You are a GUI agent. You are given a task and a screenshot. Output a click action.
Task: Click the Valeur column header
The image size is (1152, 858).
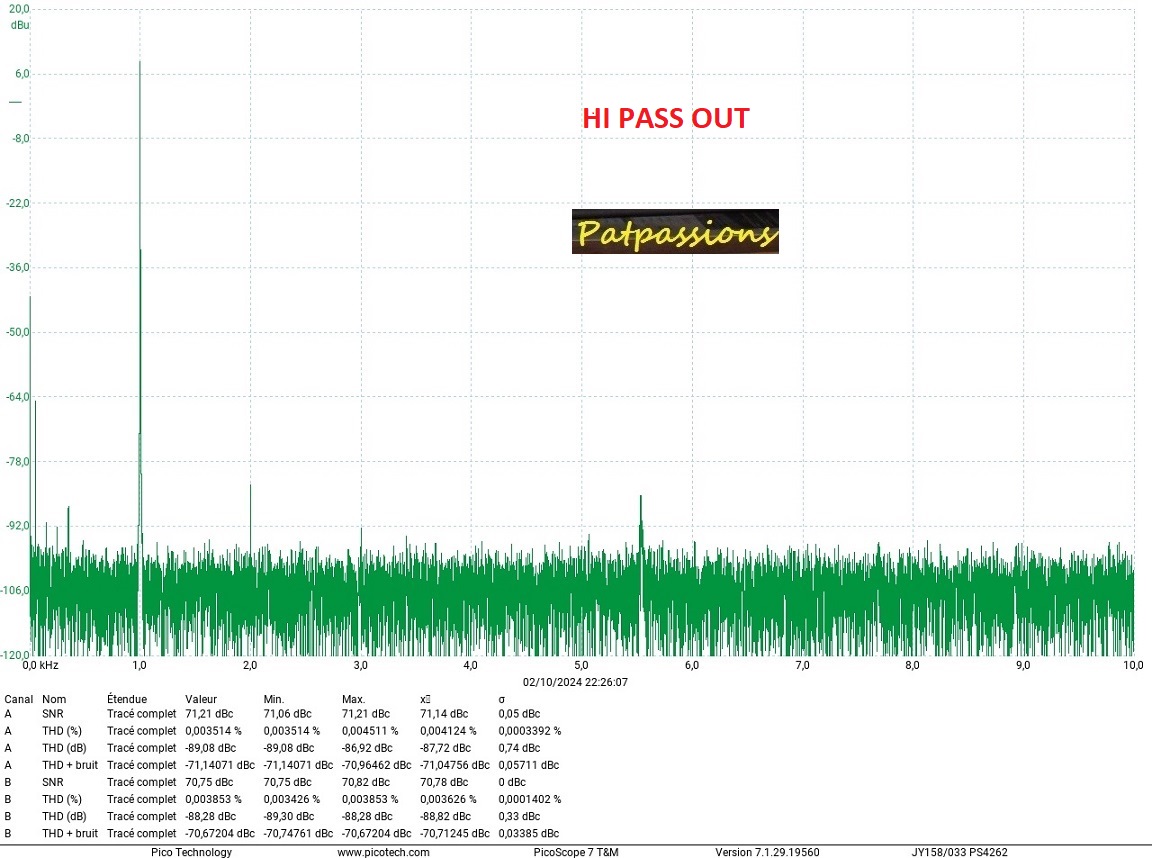tap(201, 699)
